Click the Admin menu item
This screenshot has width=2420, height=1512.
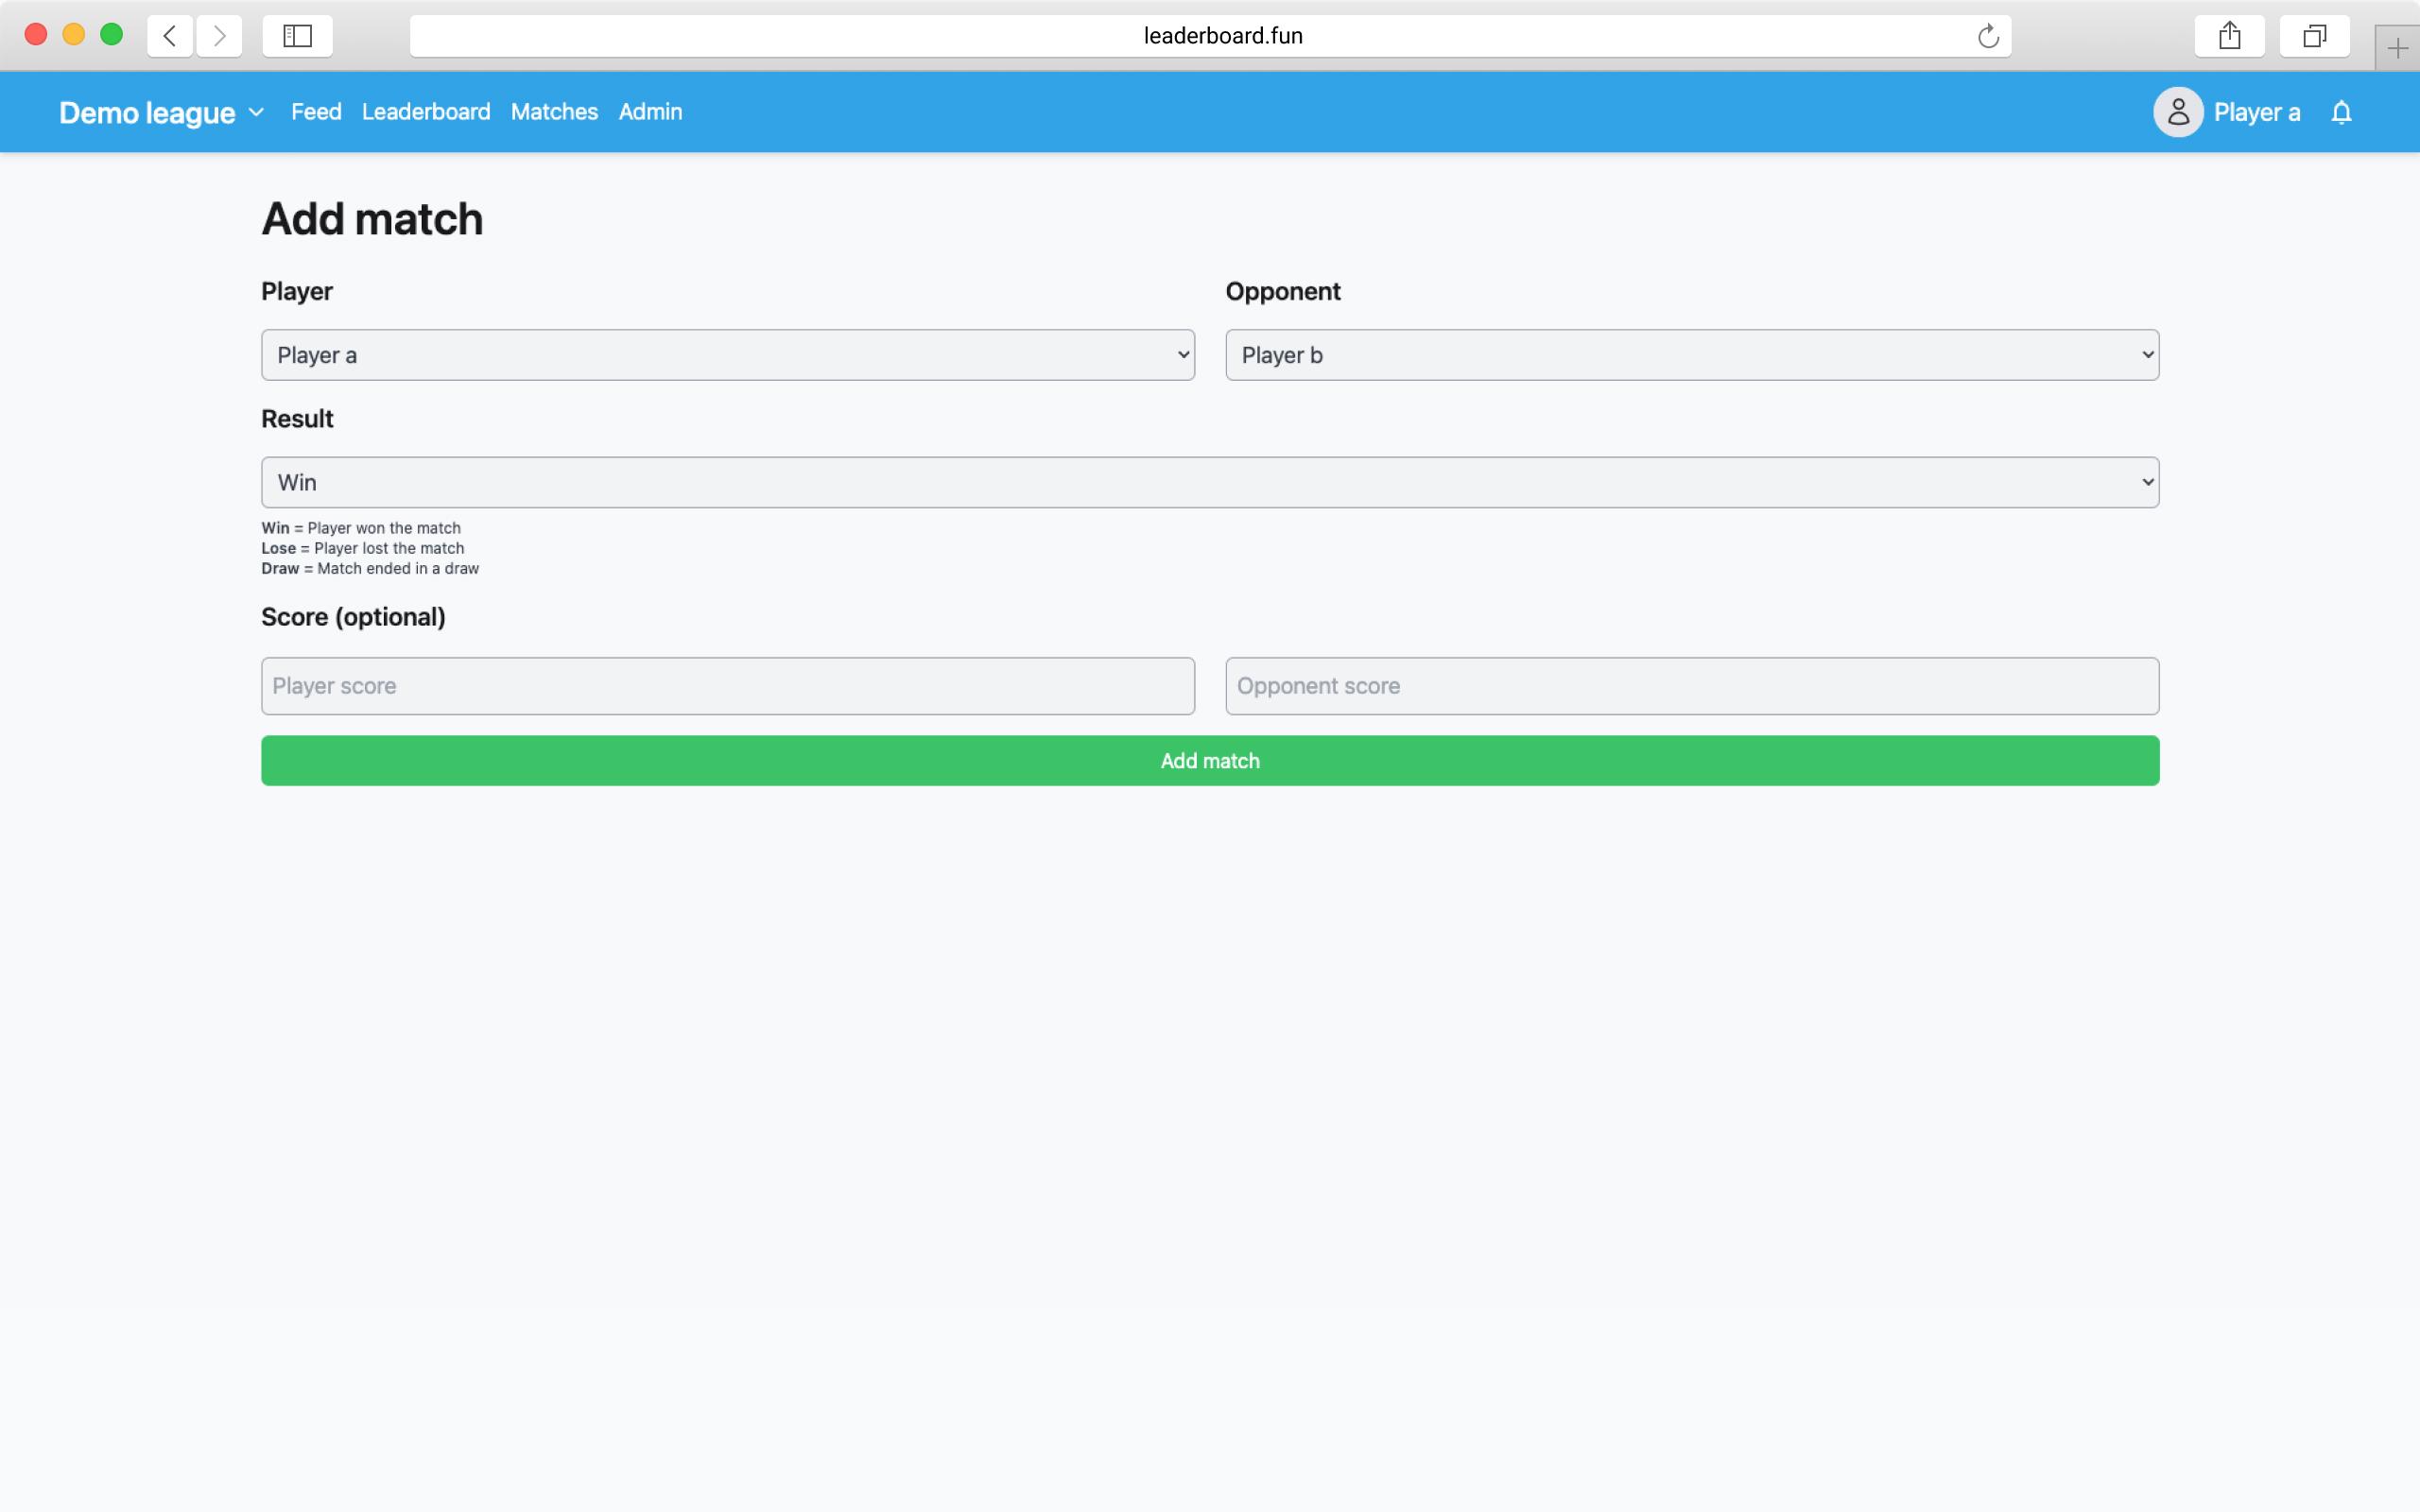pyautogui.click(x=649, y=112)
